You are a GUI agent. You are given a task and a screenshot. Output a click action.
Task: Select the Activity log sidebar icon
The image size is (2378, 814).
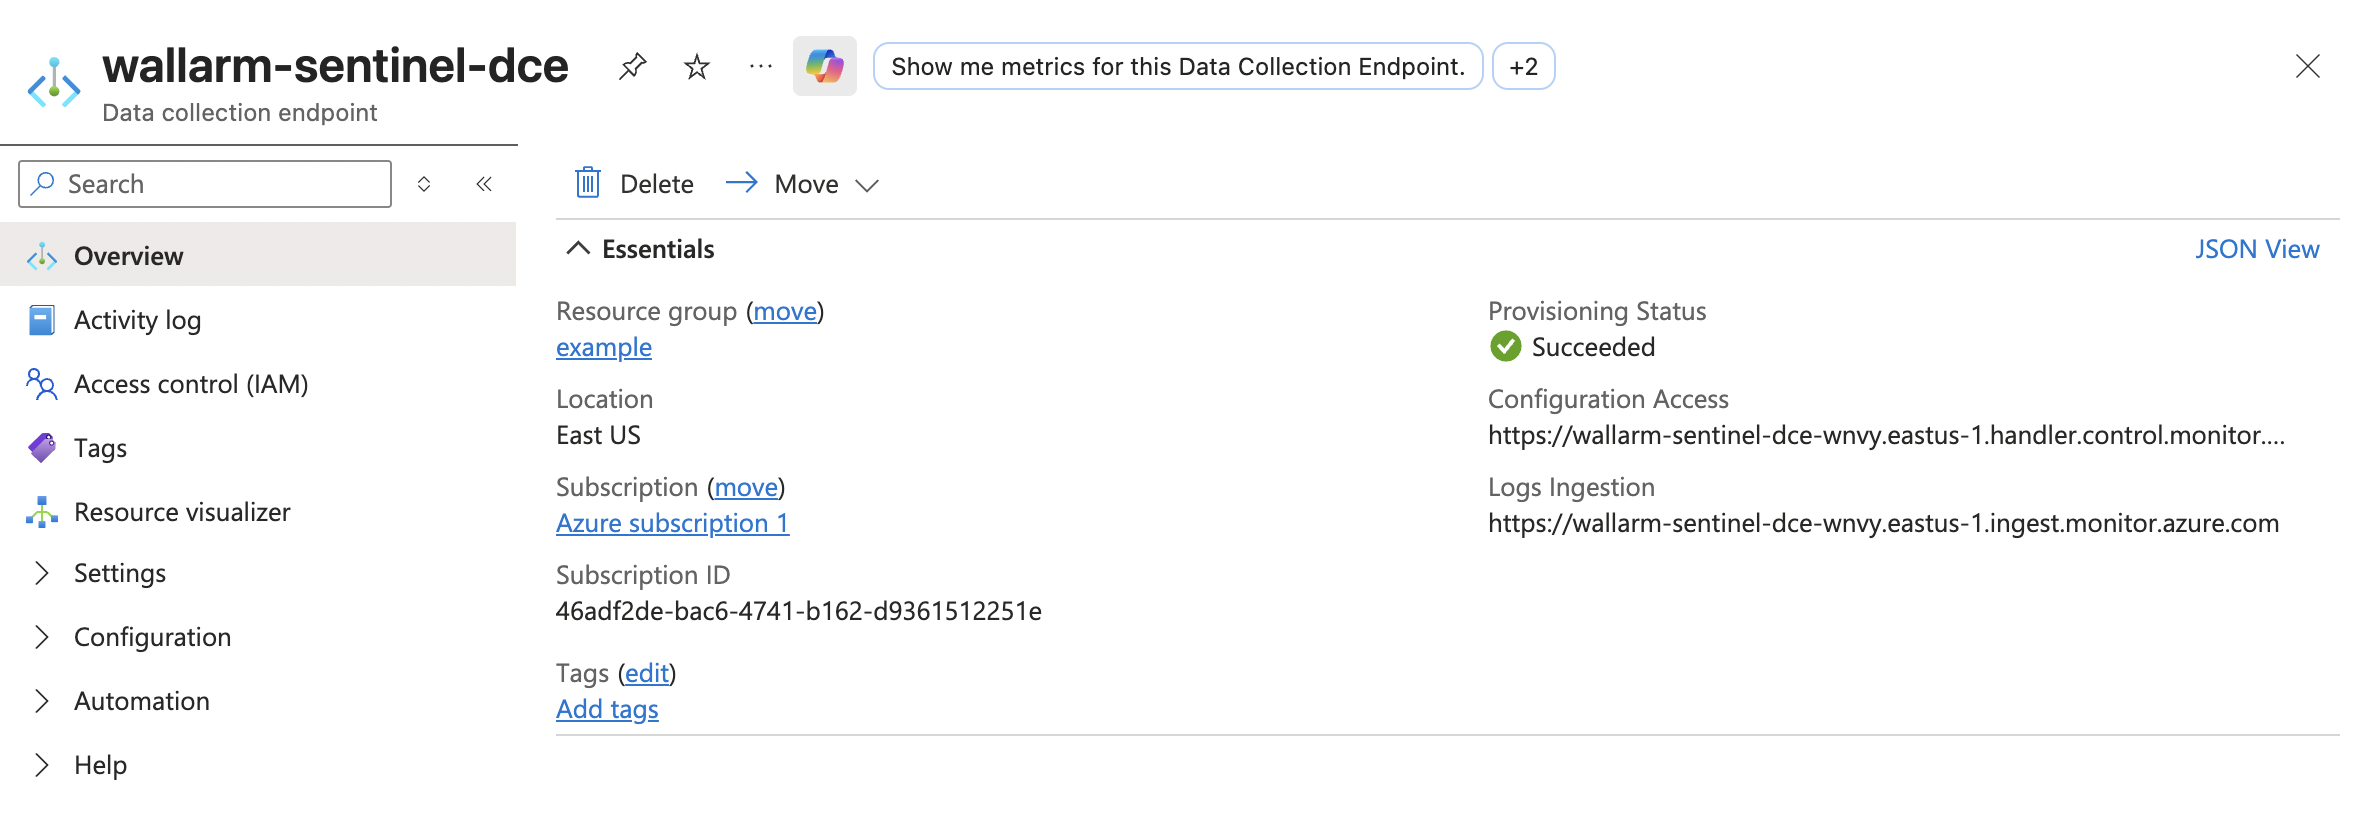(x=40, y=319)
